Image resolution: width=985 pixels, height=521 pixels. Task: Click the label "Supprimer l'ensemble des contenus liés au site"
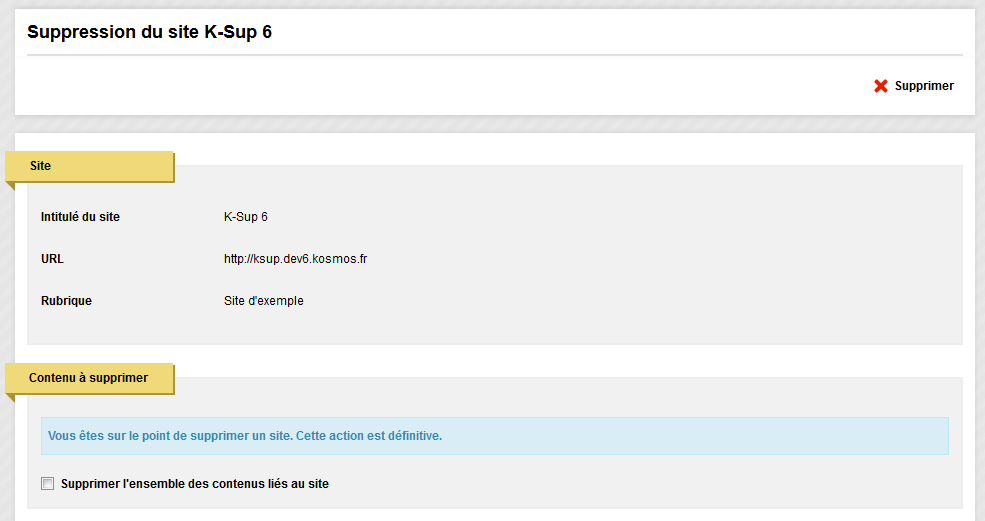click(195, 484)
